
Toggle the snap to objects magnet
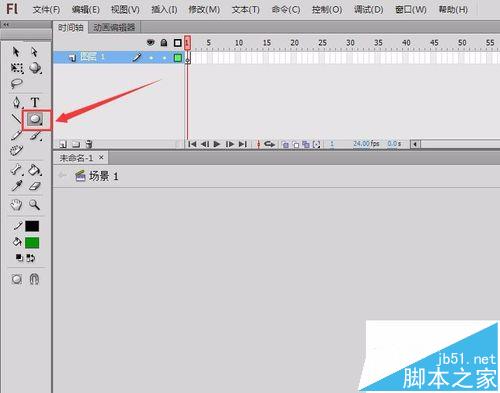34,279
